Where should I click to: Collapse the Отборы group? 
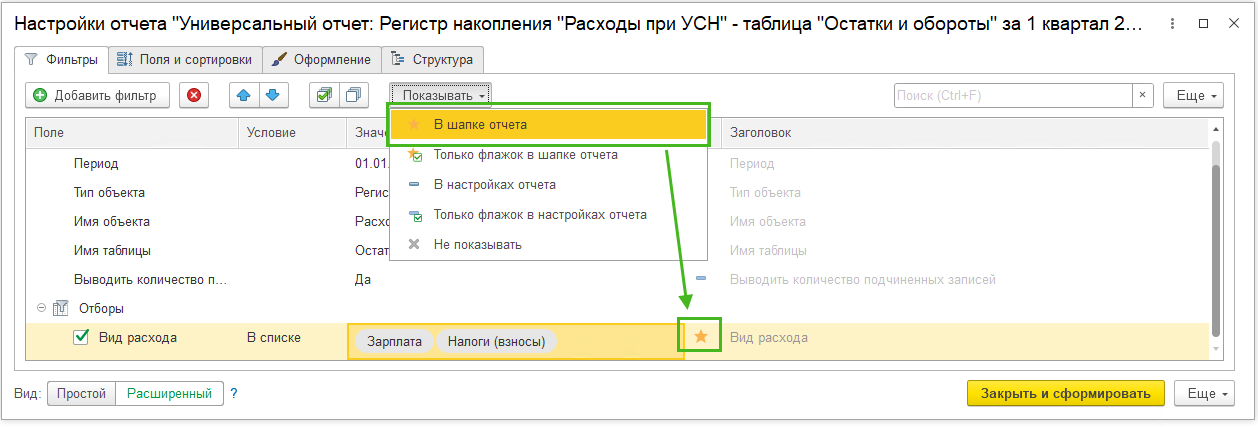[41, 309]
